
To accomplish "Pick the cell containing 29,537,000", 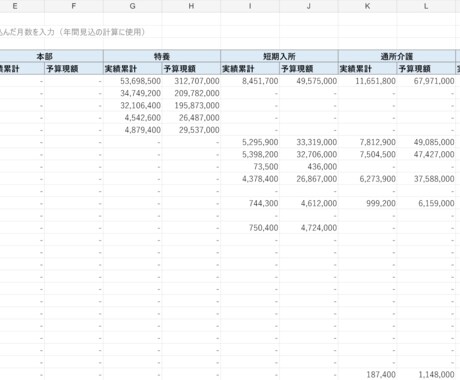I will tap(191, 130).
